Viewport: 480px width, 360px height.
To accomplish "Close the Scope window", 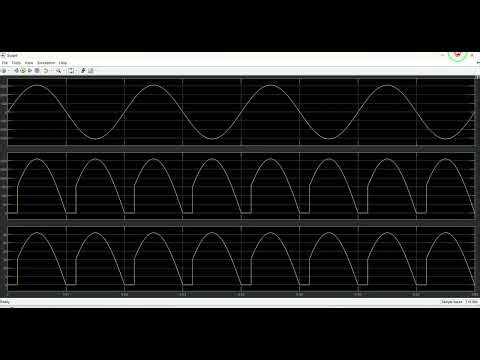I will (x=472, y=55).
